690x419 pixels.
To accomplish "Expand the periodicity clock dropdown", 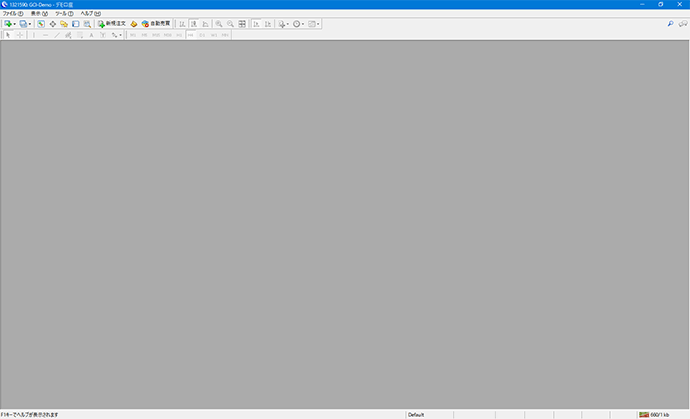I will [303, 23].
